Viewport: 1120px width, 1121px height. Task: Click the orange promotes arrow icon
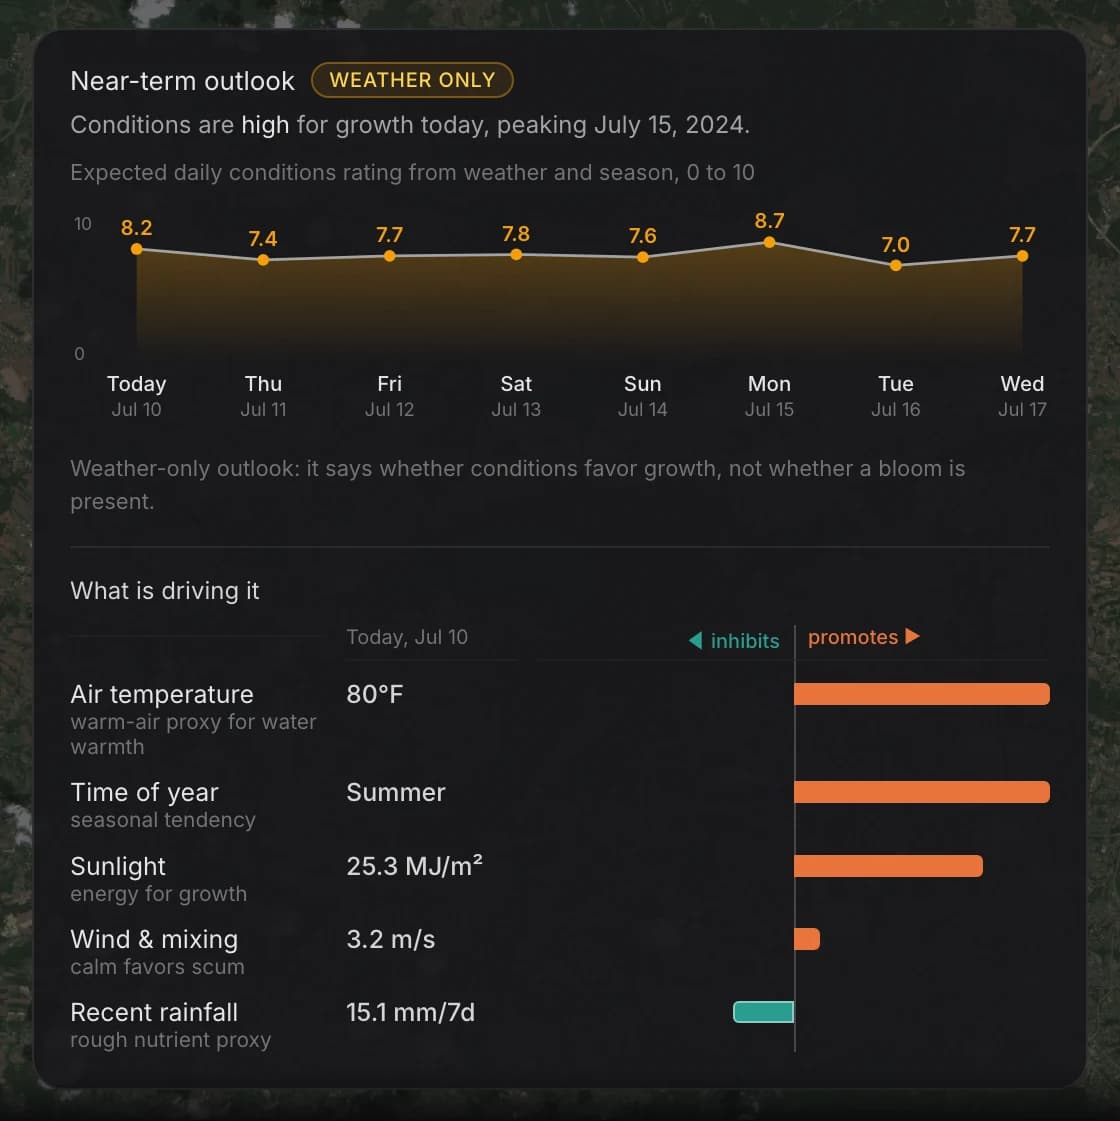point(912,636)
